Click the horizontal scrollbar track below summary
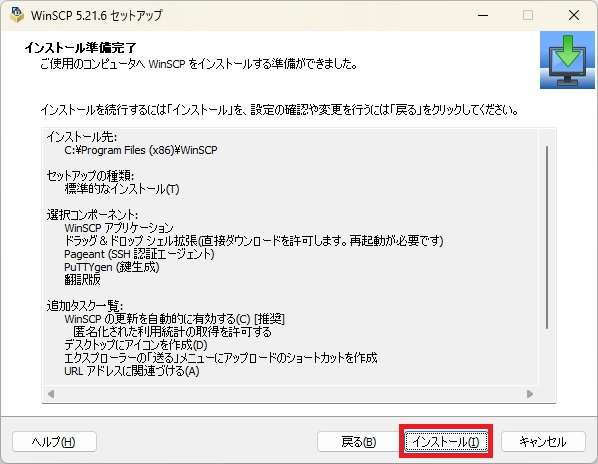The image size is (598, 464). pos(290,394)
